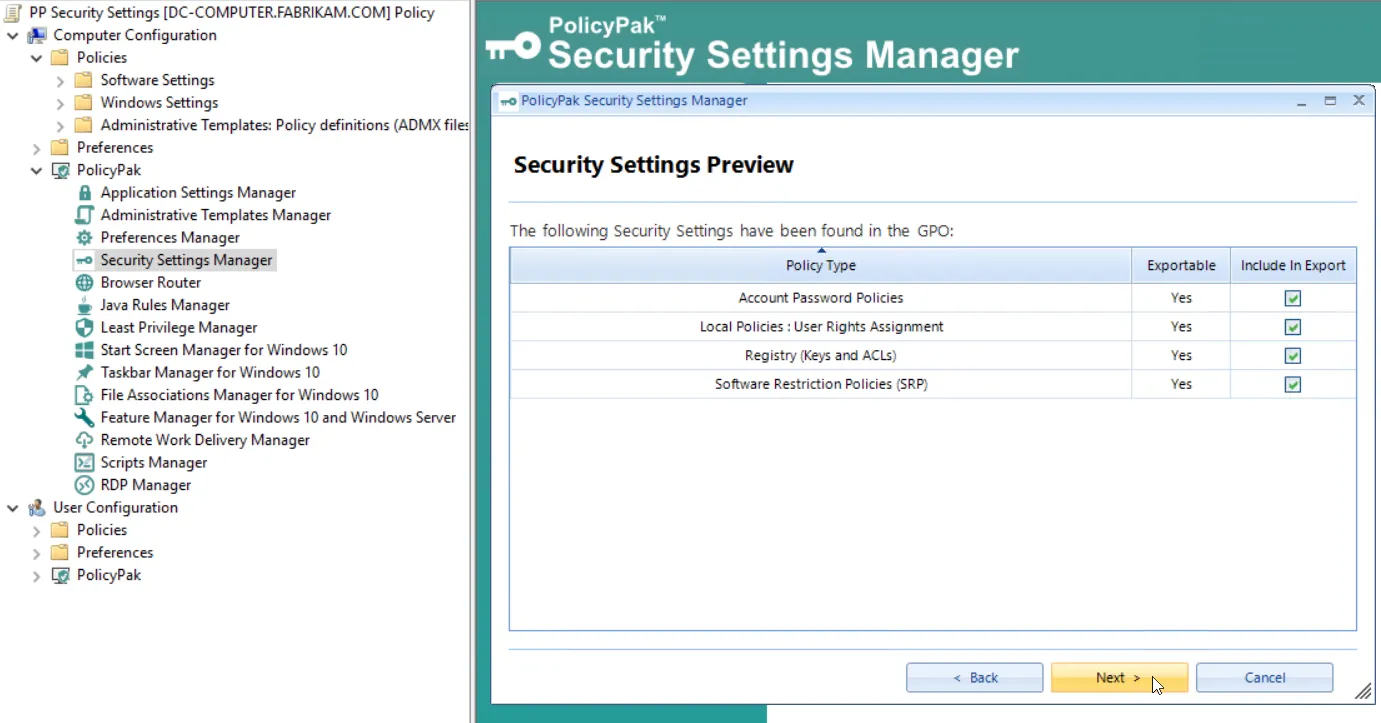
Task: Sort by the Policy Type column header
Action: (821, 265)
